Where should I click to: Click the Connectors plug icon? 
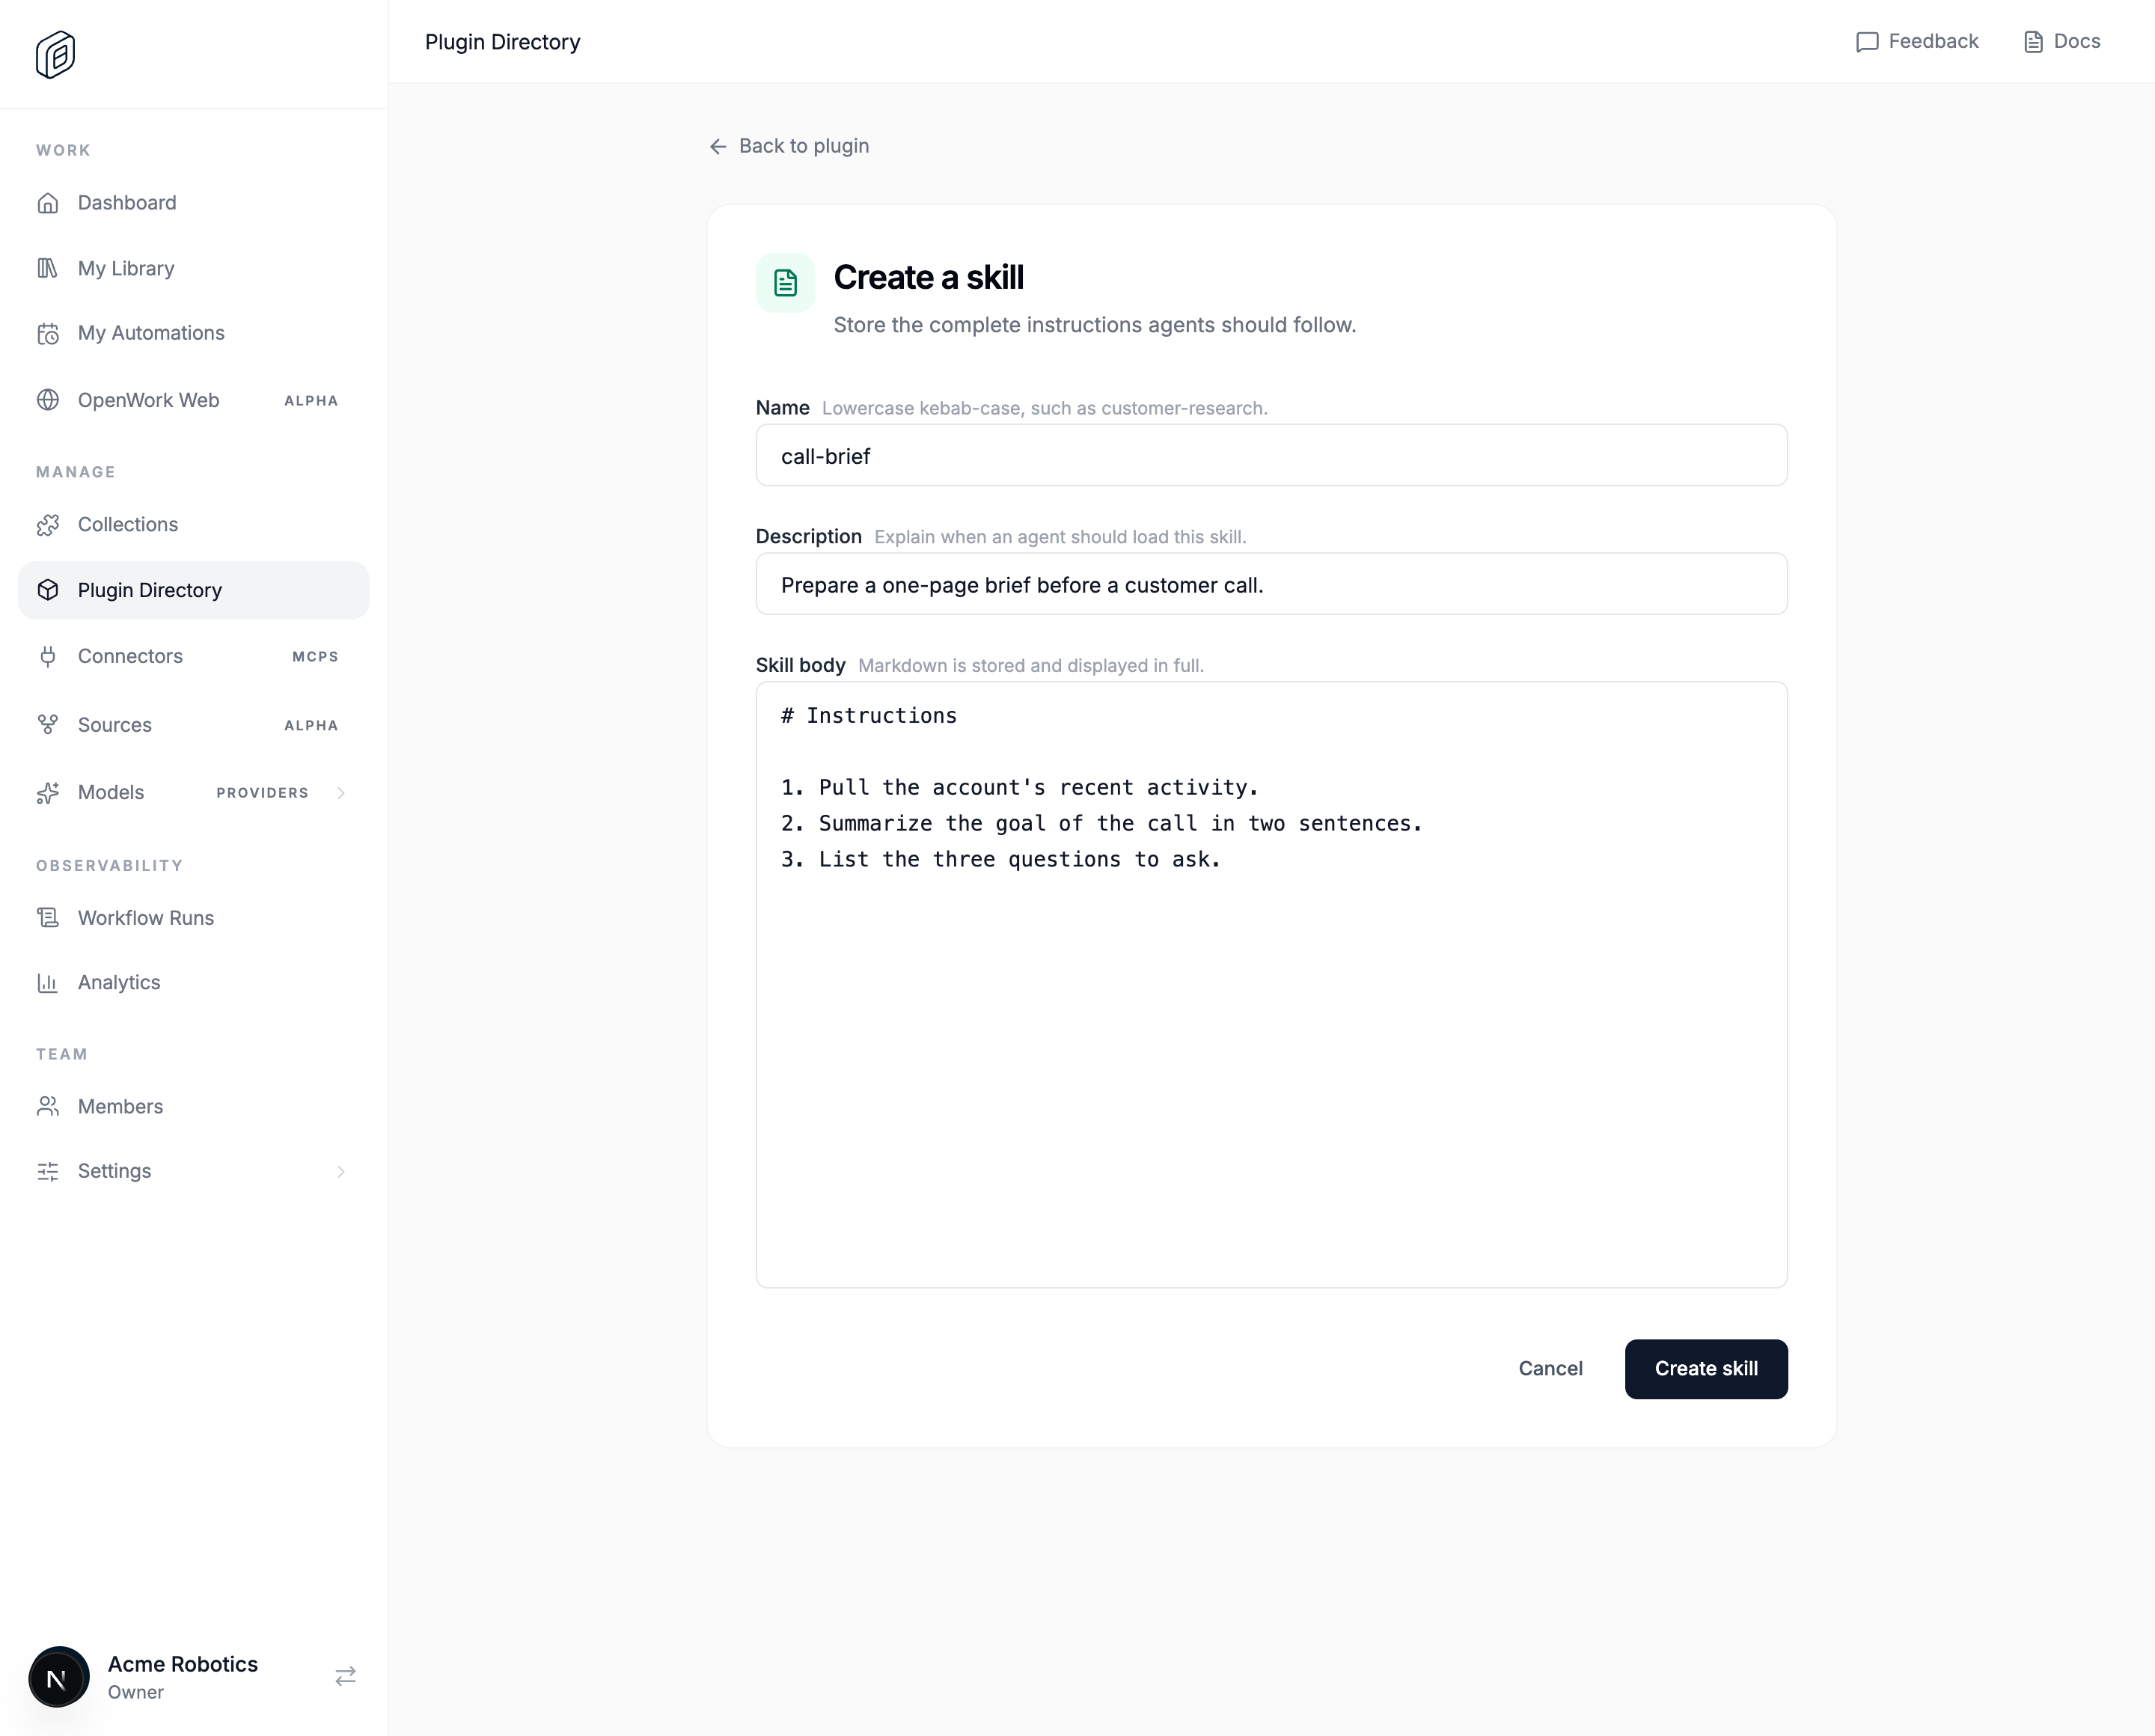pyautogui.click(x=48, y=656)
